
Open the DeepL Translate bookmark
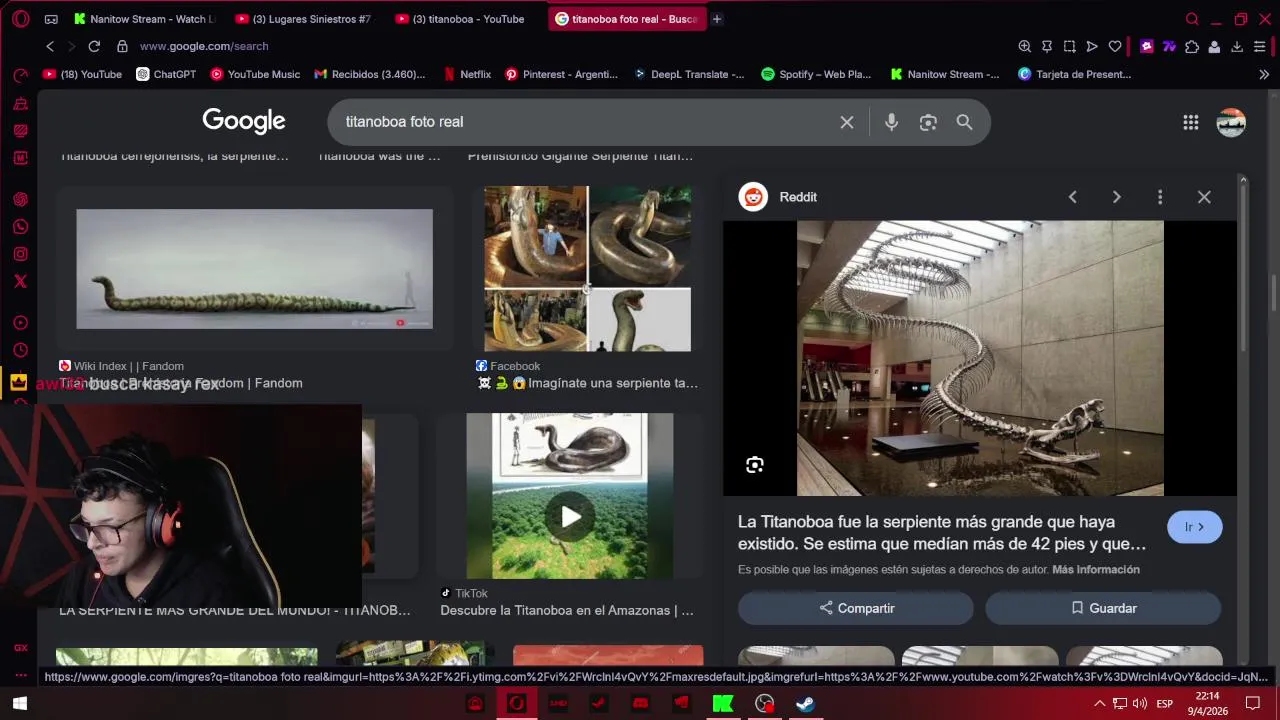coord(689,74)
